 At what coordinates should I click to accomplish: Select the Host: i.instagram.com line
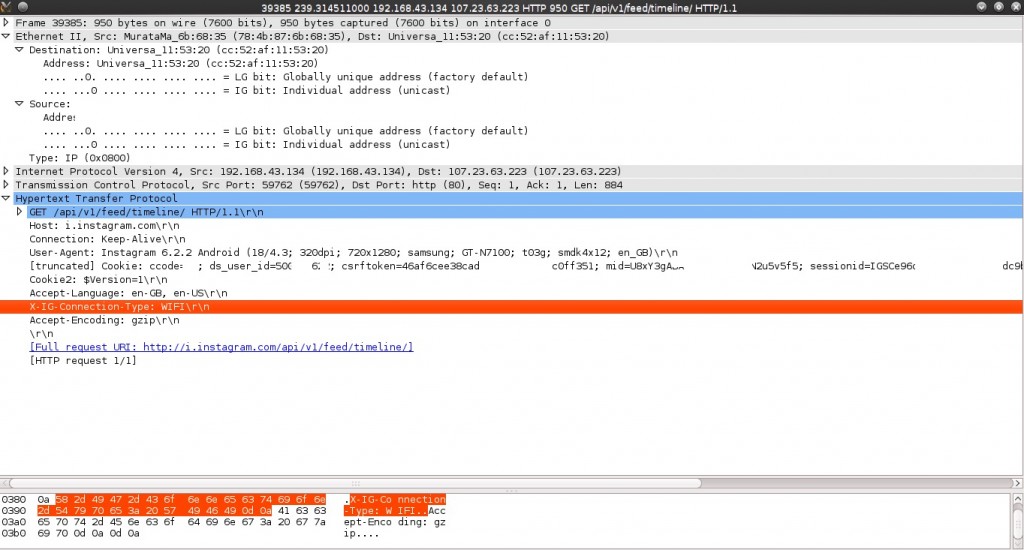point(104,225)
